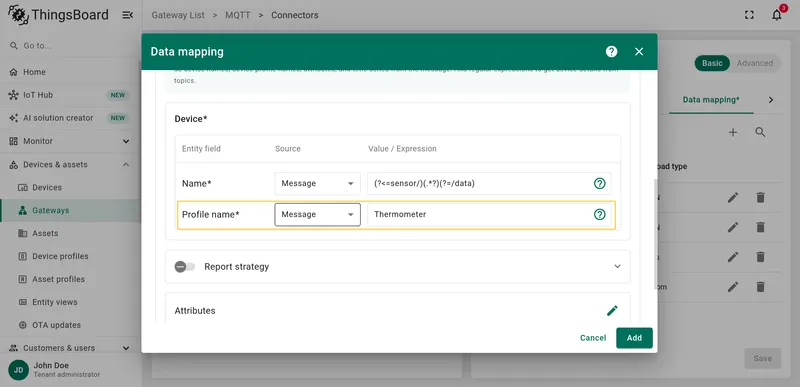Click MQTT breadcrumb

pos(238,15)
